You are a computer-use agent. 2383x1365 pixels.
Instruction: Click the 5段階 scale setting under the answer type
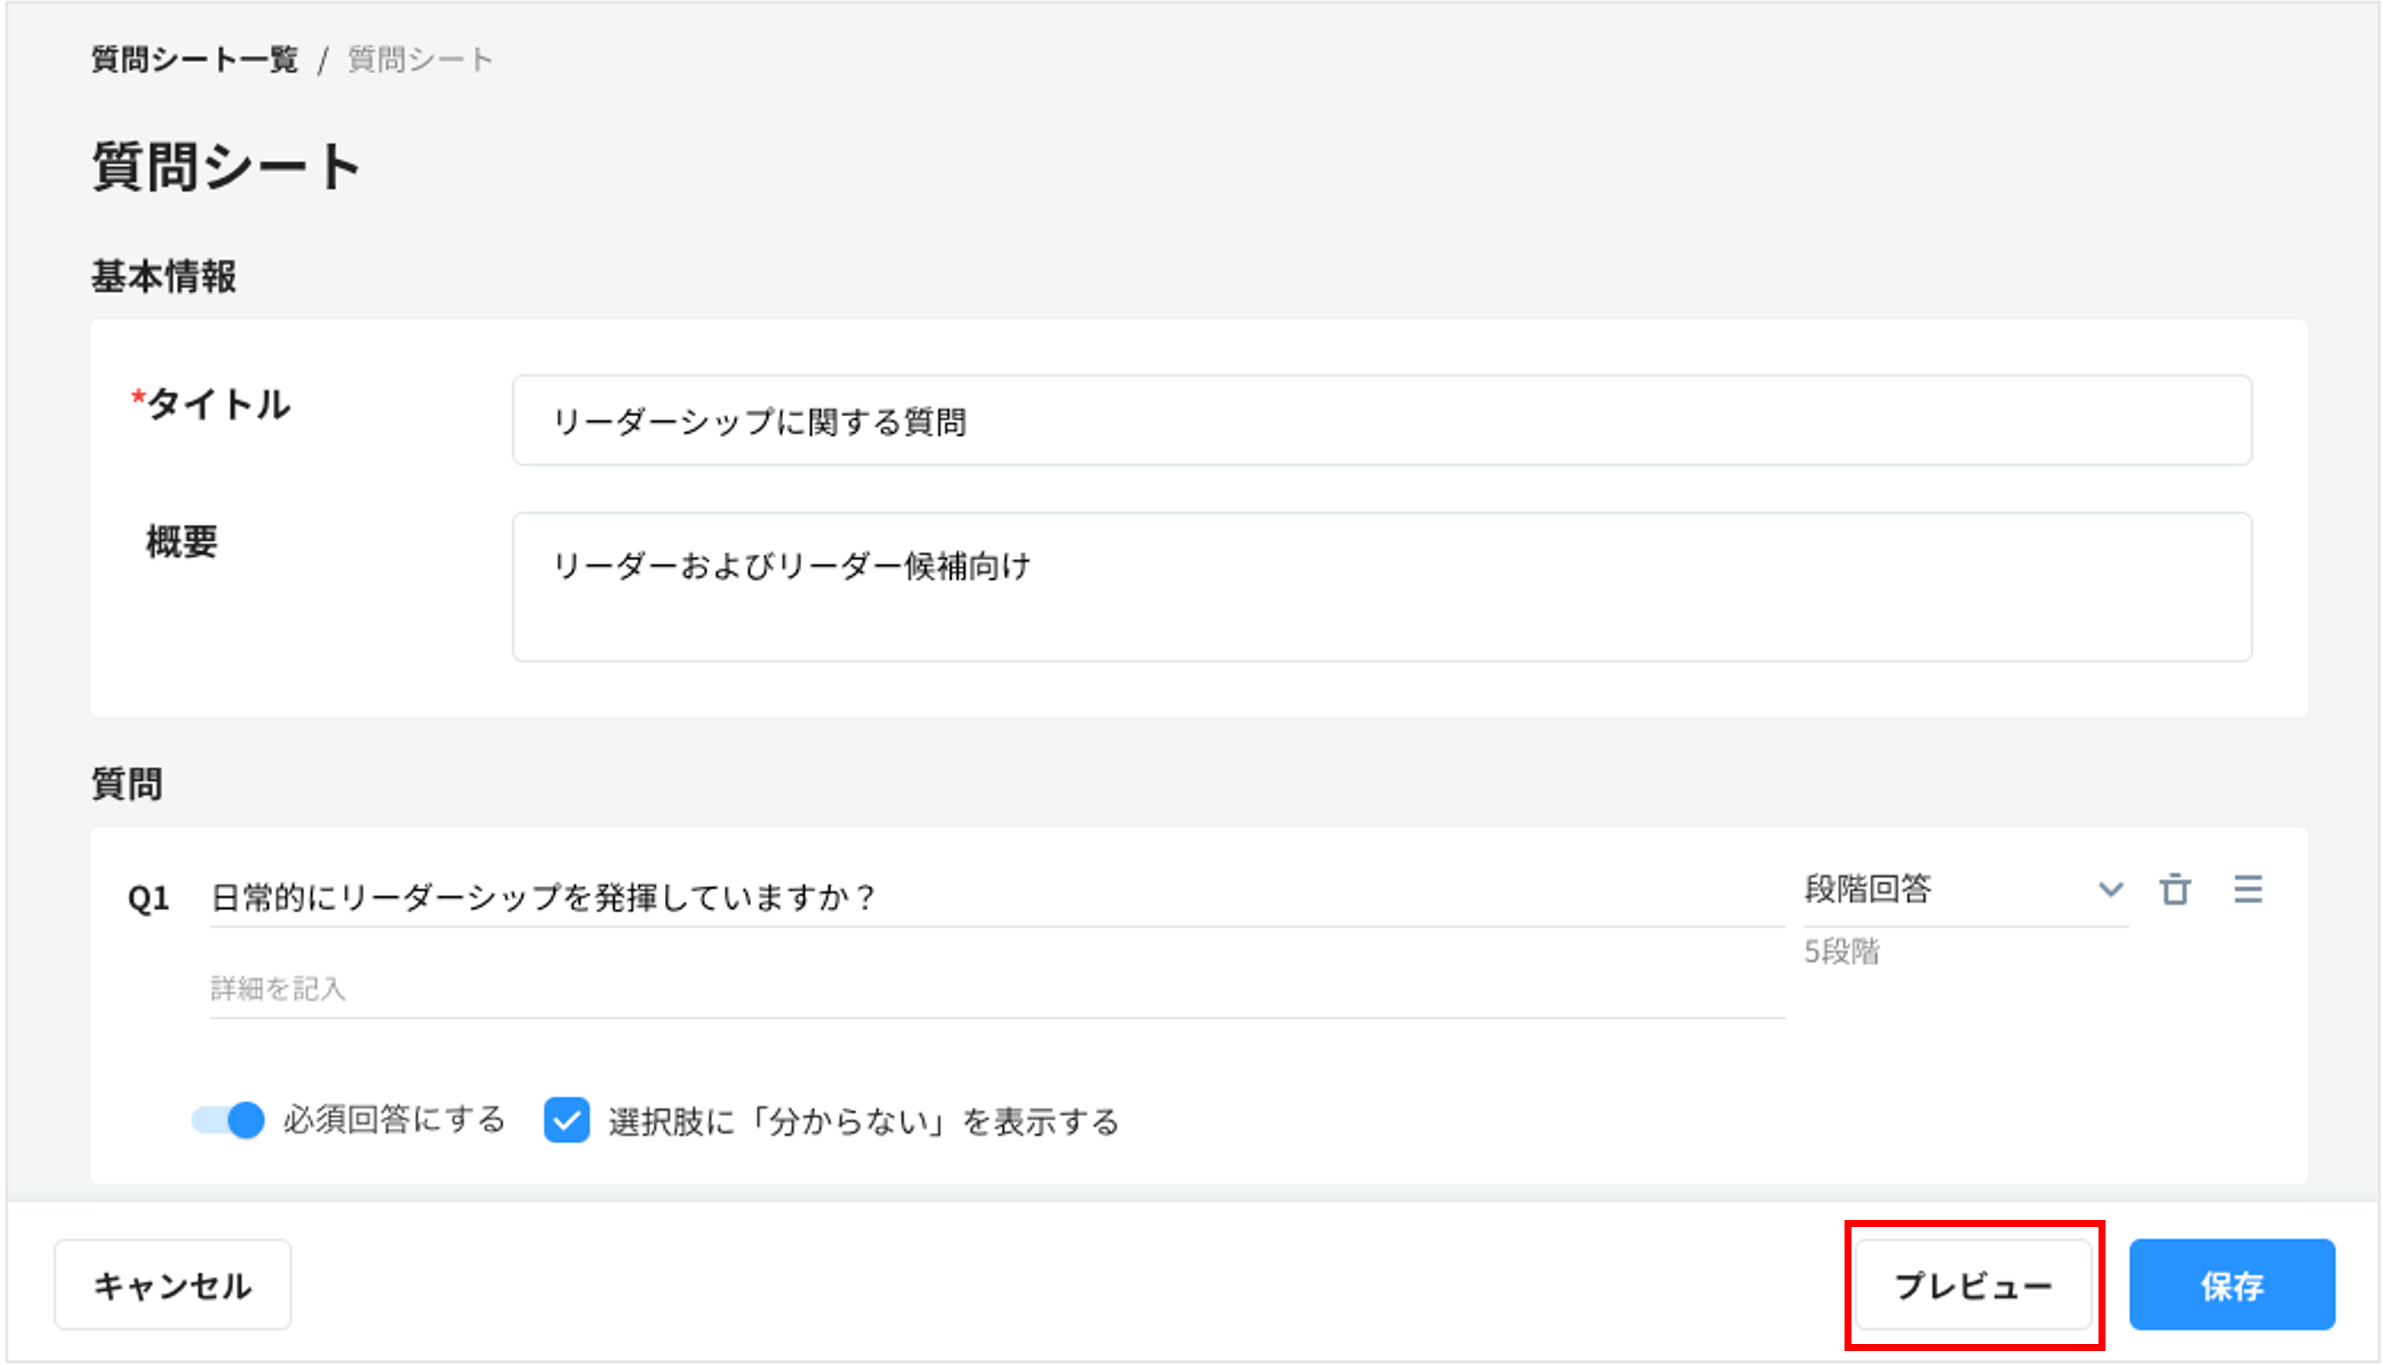[1841, 951]
